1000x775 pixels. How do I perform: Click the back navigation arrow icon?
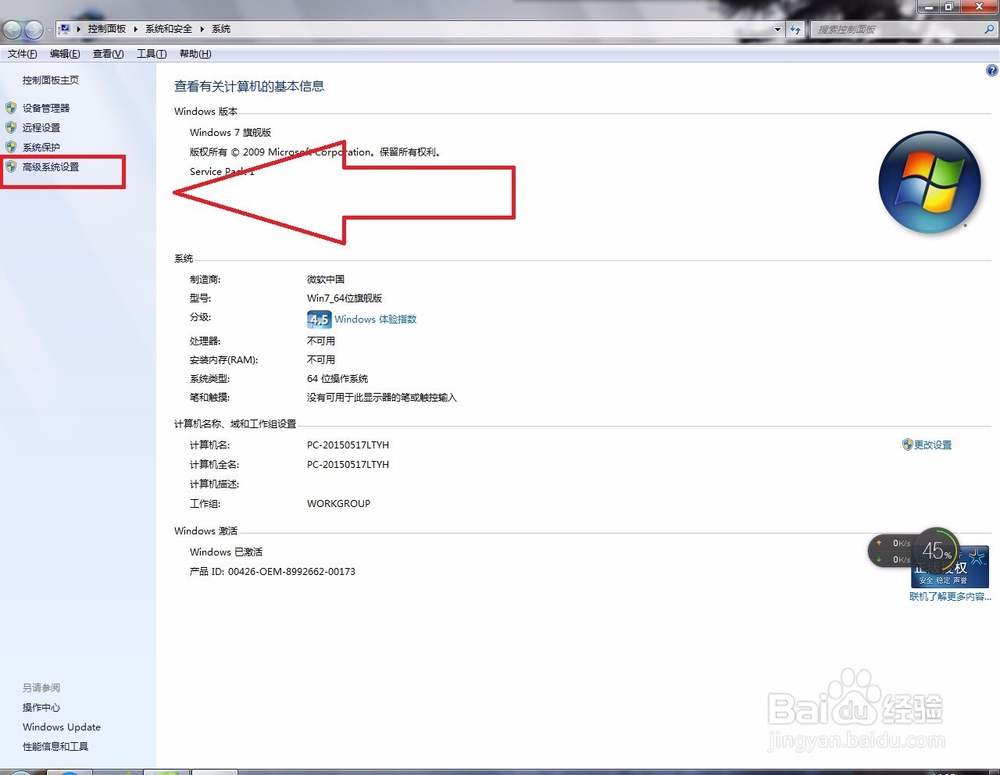coord(13,29)
